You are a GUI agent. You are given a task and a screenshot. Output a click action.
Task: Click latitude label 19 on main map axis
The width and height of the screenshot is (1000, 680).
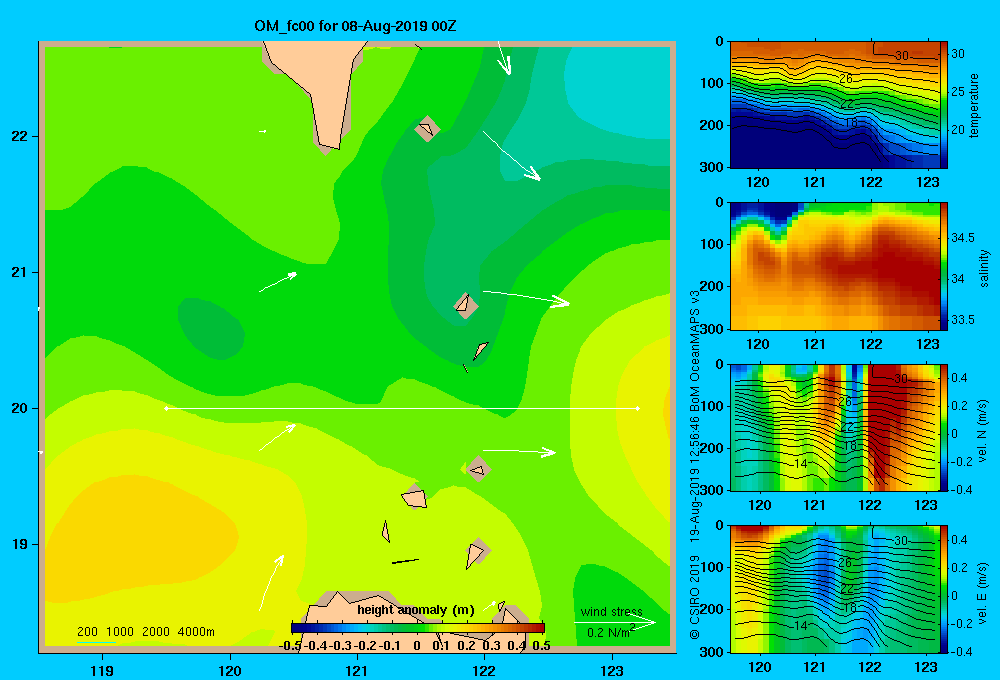pyautogui.click(x=20, y=544)
